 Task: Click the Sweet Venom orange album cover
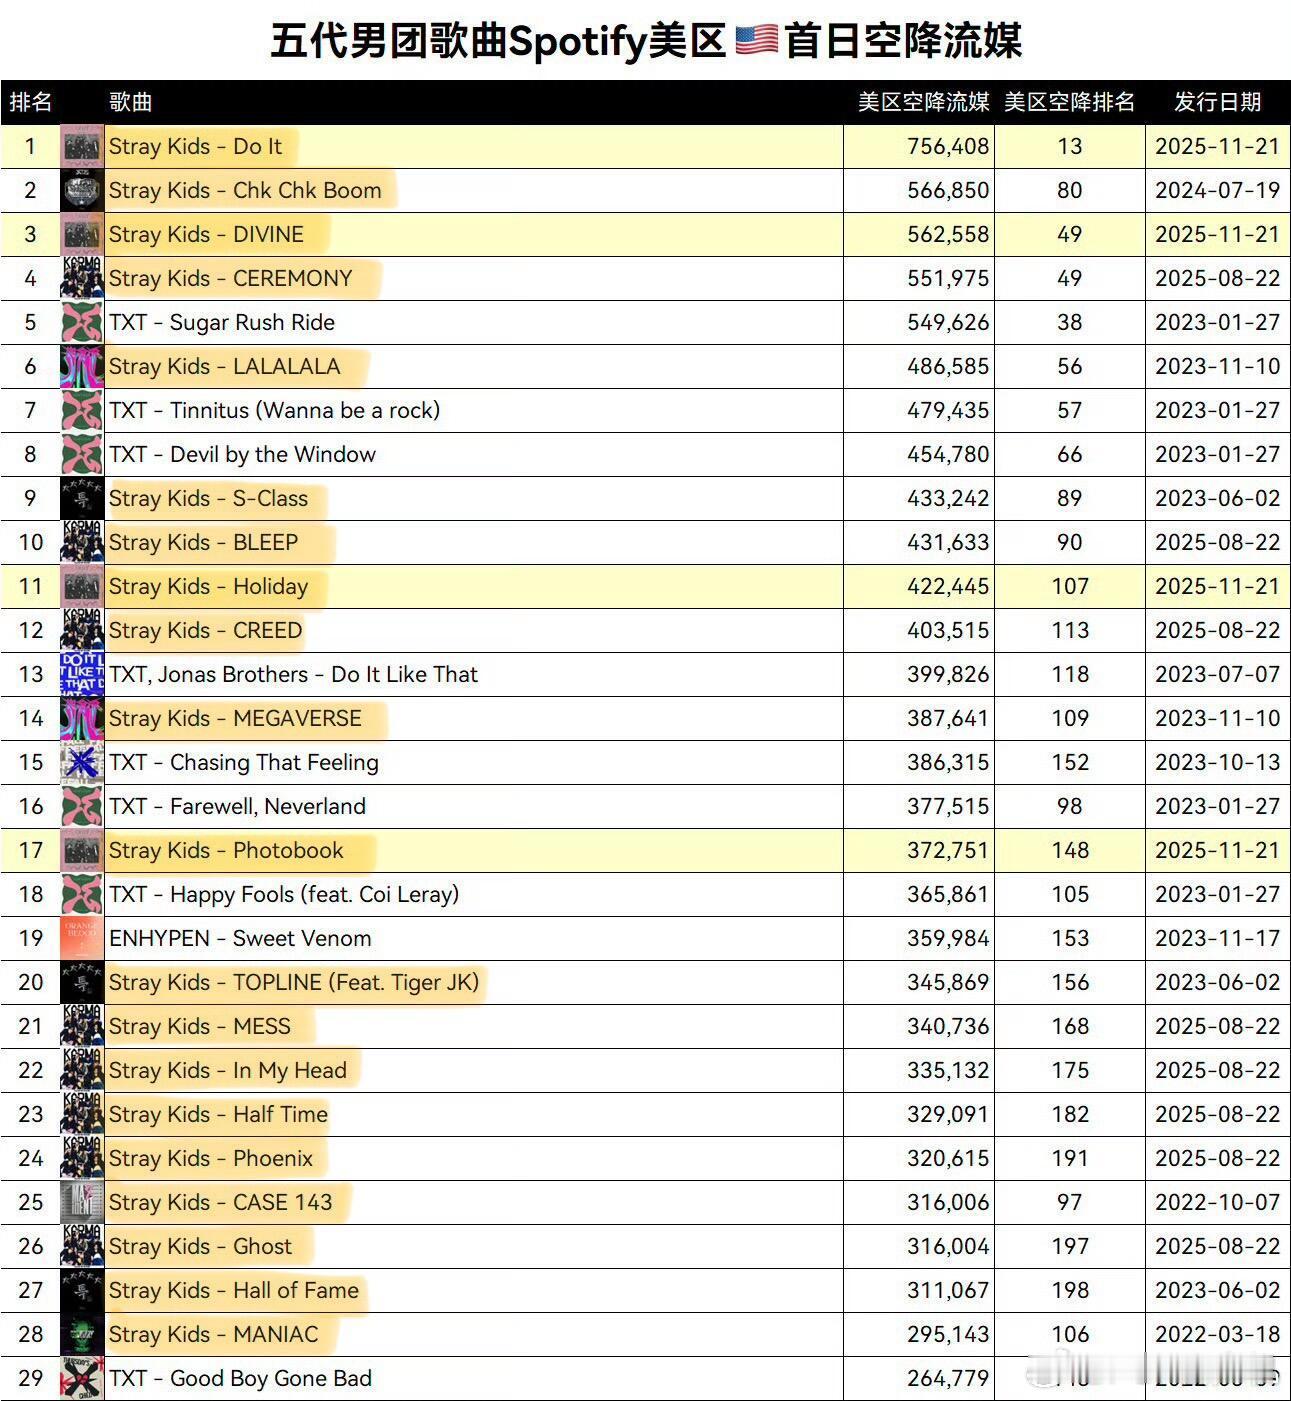82,938
